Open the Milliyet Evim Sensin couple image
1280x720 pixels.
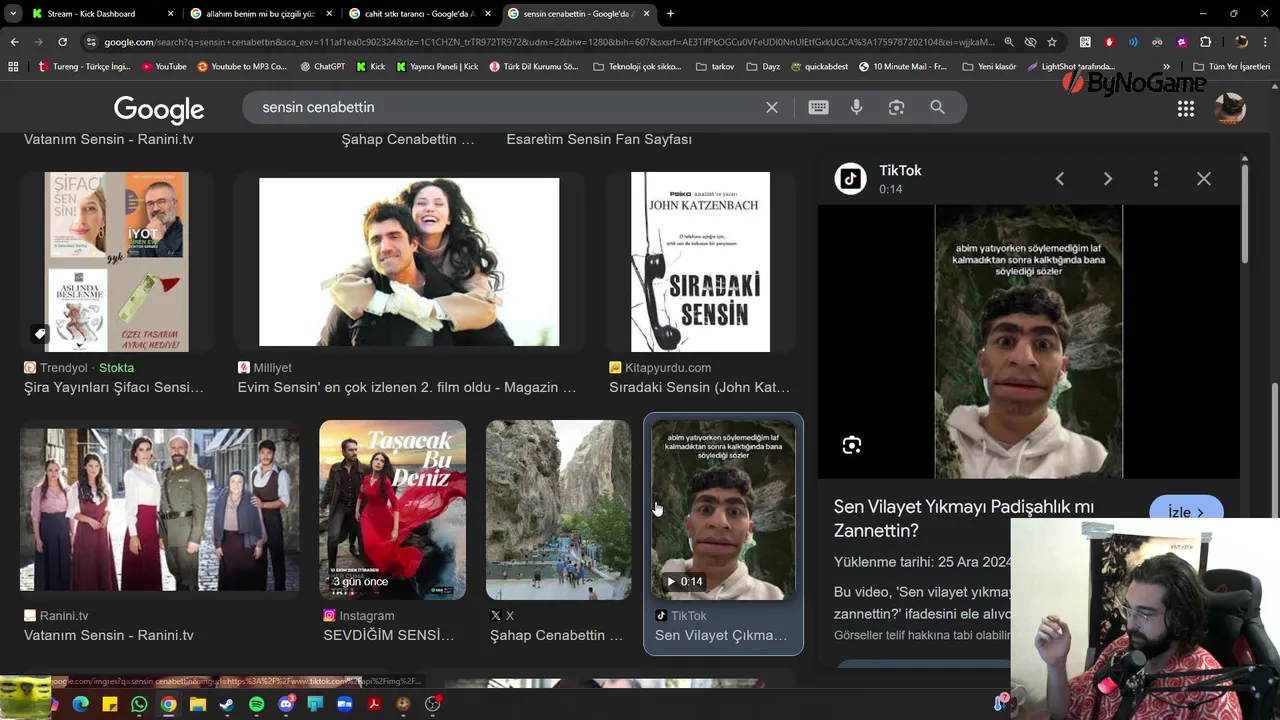(x=409, y=262)
